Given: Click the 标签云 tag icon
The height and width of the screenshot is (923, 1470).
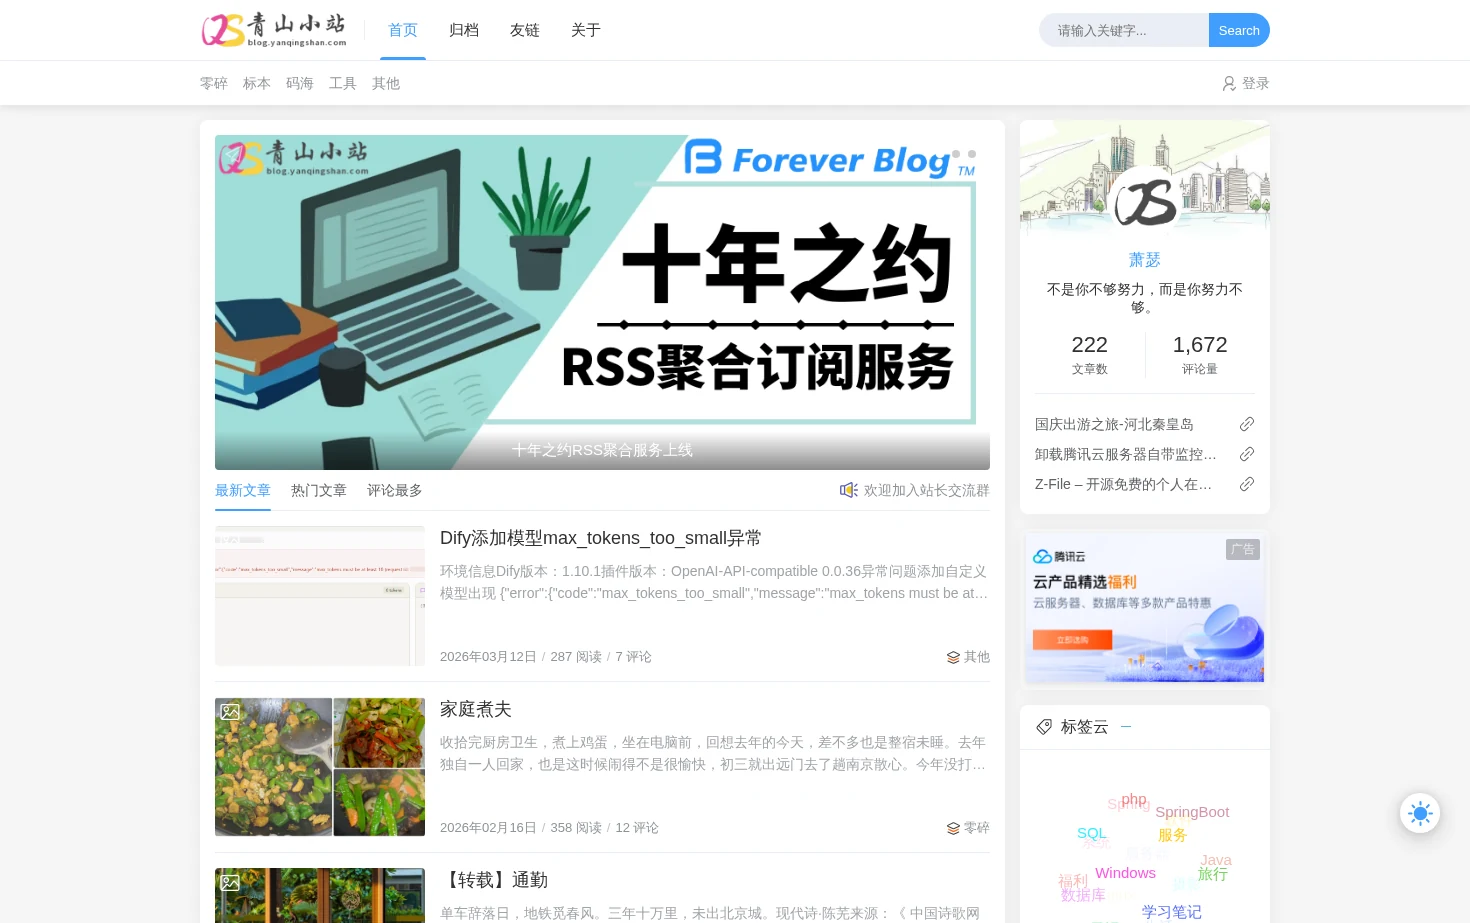Looking at the screenshot, I should [x=1044, y=727].
